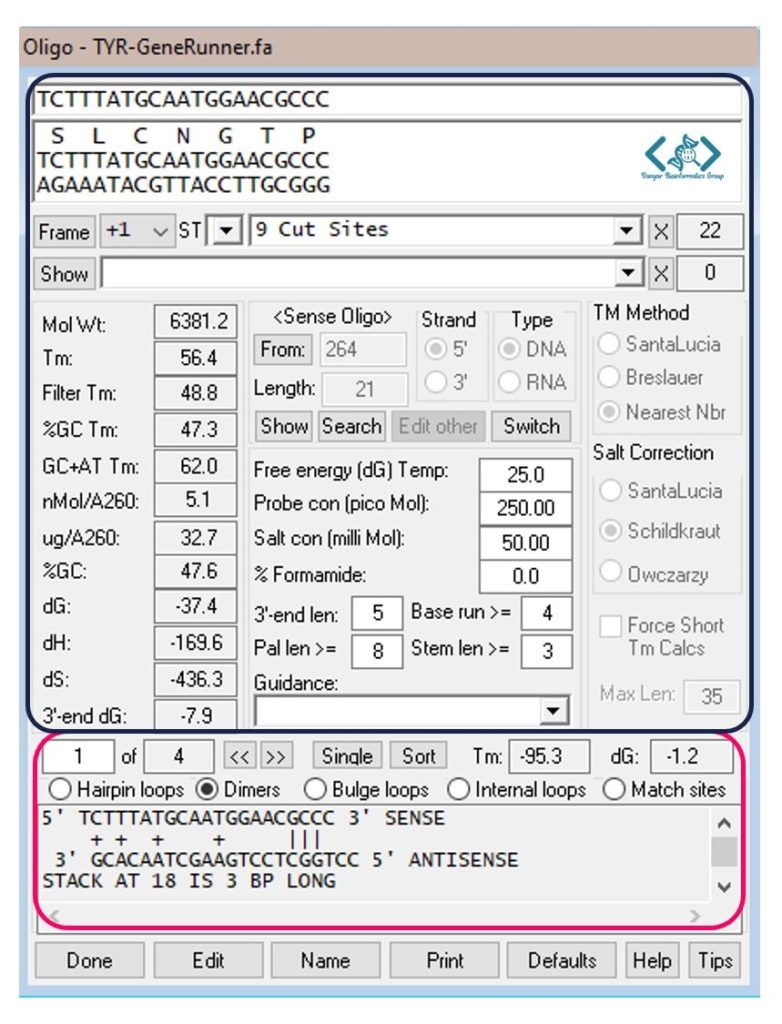Click the Frame button
This screenshot has height=1024, width=782.
click(x=64, y=232)
